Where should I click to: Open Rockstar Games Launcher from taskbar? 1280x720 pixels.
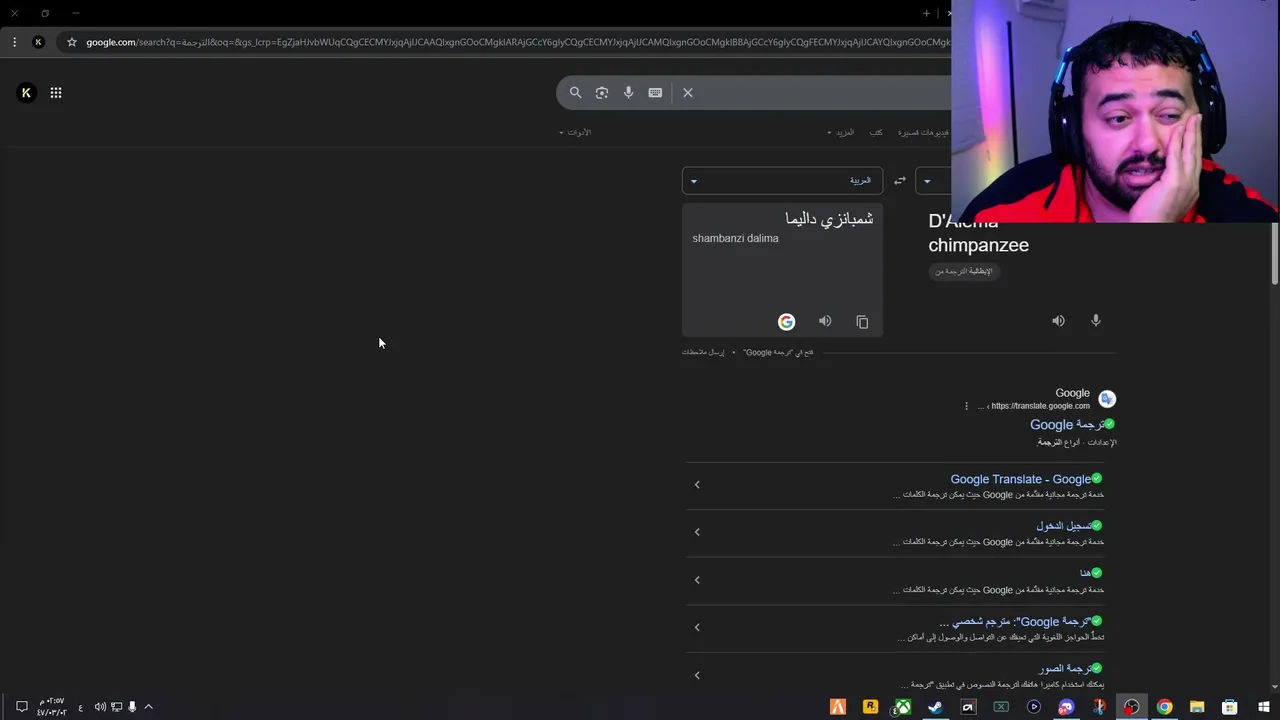870,707
